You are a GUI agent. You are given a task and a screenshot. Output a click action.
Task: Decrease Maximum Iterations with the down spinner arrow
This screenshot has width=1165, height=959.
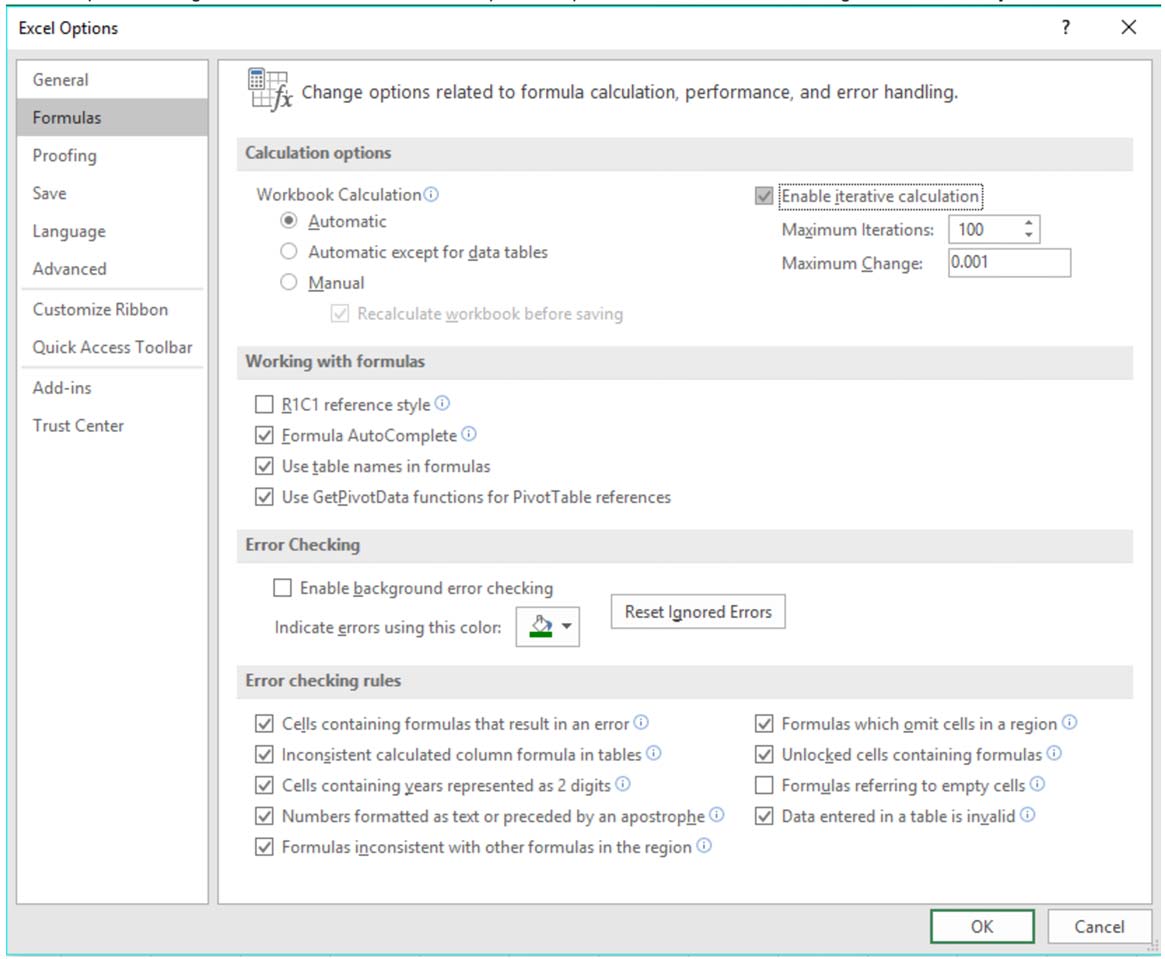[1028, 235]
